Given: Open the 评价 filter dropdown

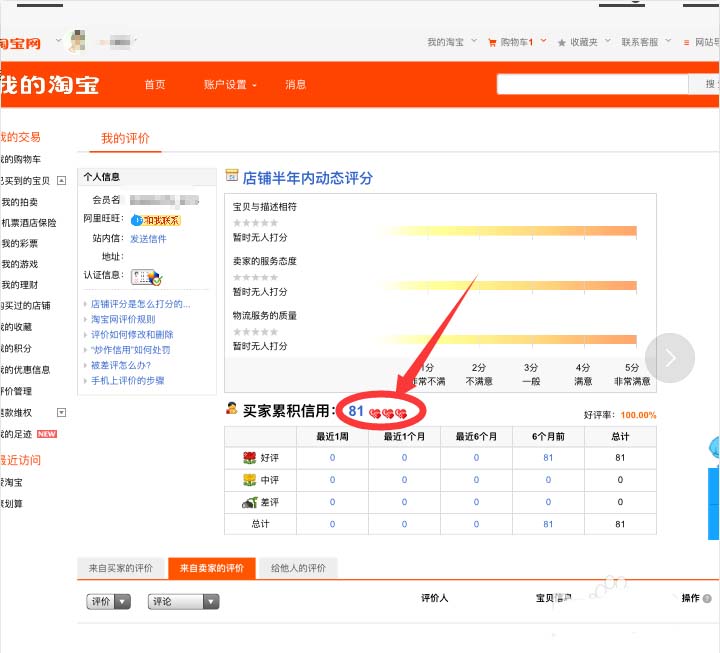Looking at the screenshot, I should click(108, 602).
